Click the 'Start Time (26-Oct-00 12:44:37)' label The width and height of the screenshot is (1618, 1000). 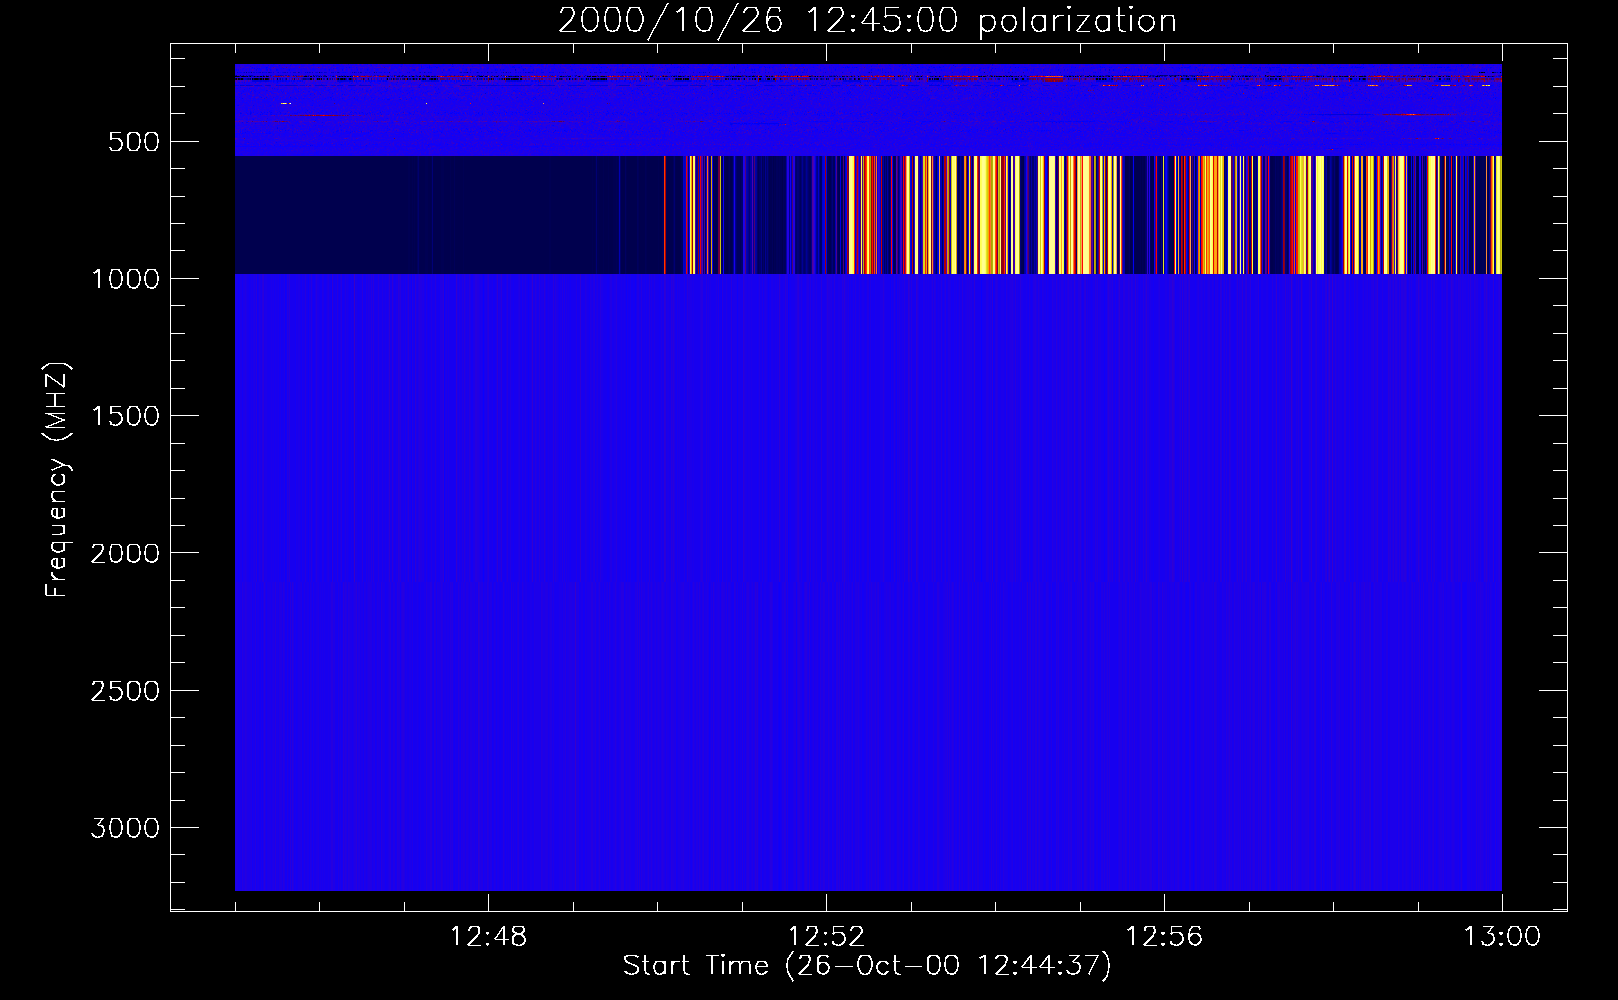click(x=867, y=965)
